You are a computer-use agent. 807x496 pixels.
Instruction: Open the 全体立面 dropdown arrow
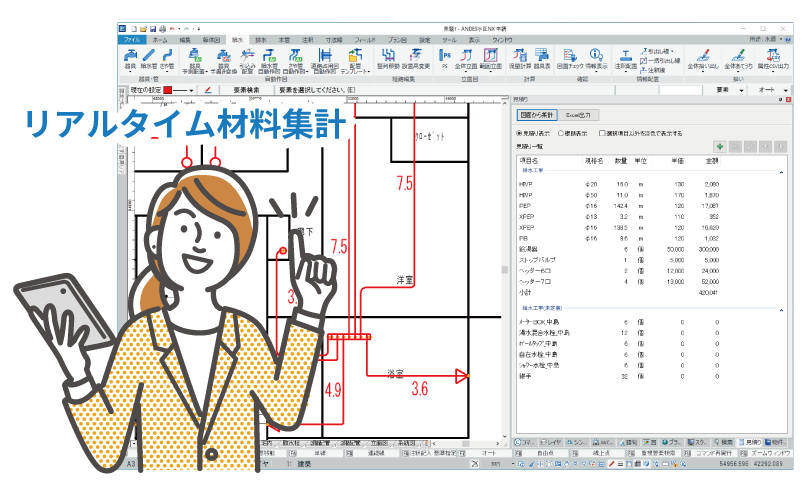[466, 72]
